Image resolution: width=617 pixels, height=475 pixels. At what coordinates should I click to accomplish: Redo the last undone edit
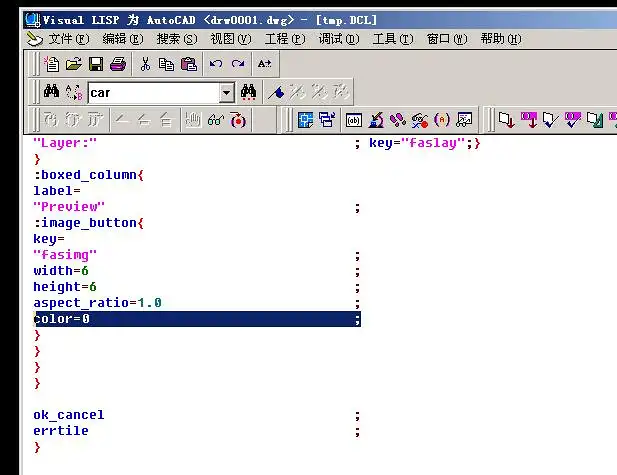[x=238, y=64]
